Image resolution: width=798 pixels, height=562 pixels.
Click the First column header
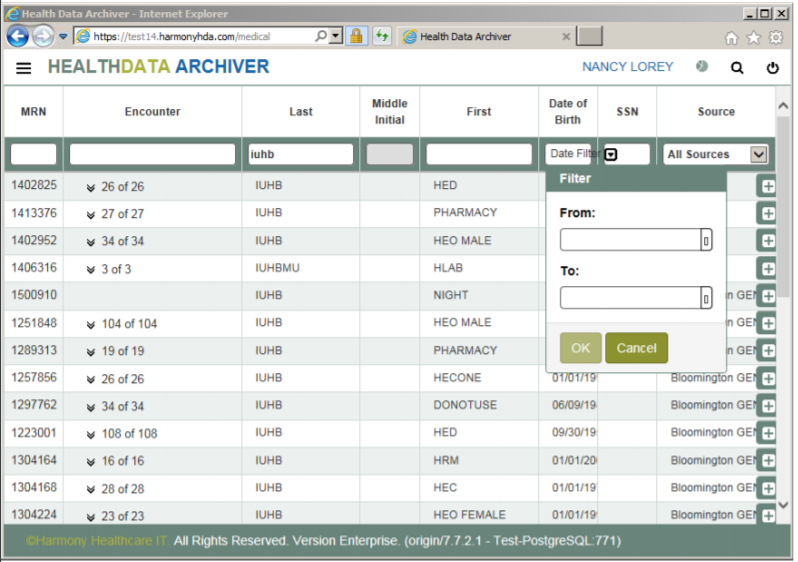click(x=479, y=111)
